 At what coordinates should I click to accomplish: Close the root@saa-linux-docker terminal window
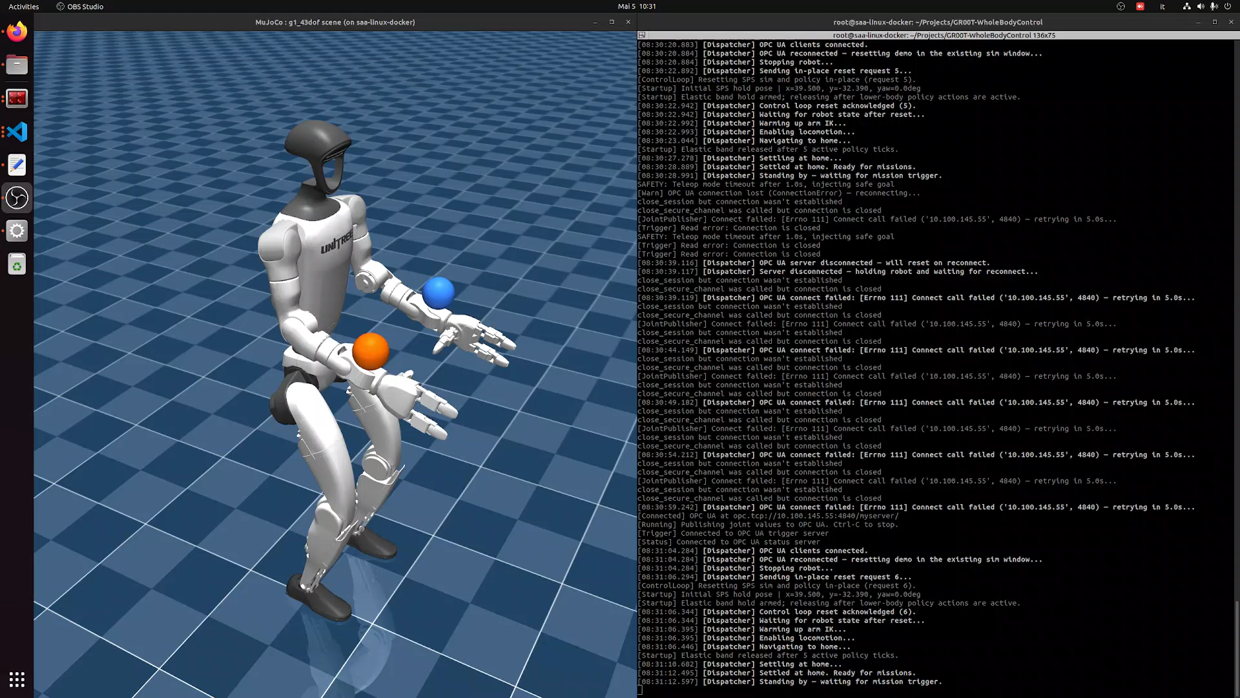(1231, 22)
